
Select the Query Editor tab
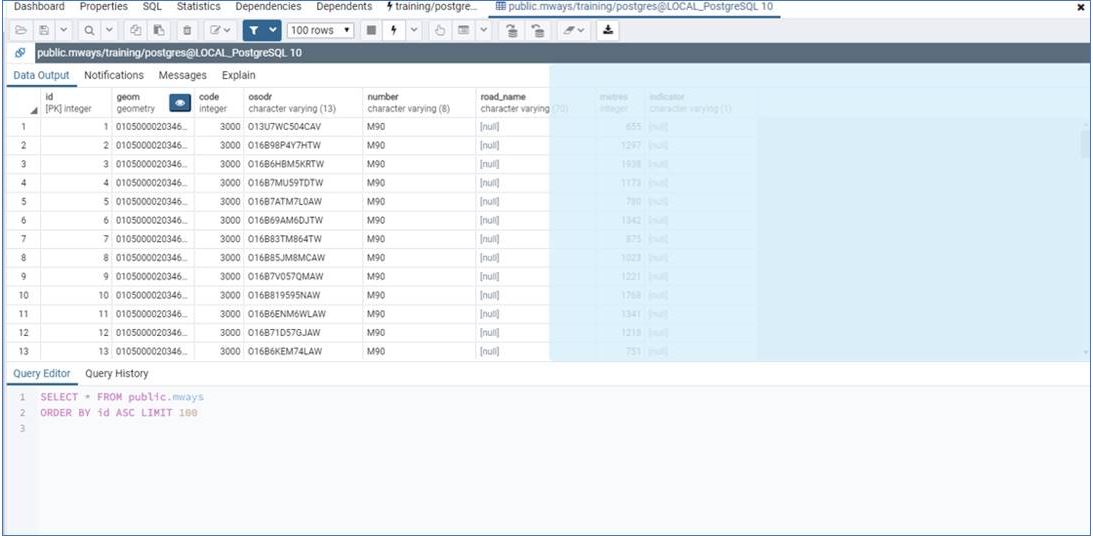click(x=42, y=374)
